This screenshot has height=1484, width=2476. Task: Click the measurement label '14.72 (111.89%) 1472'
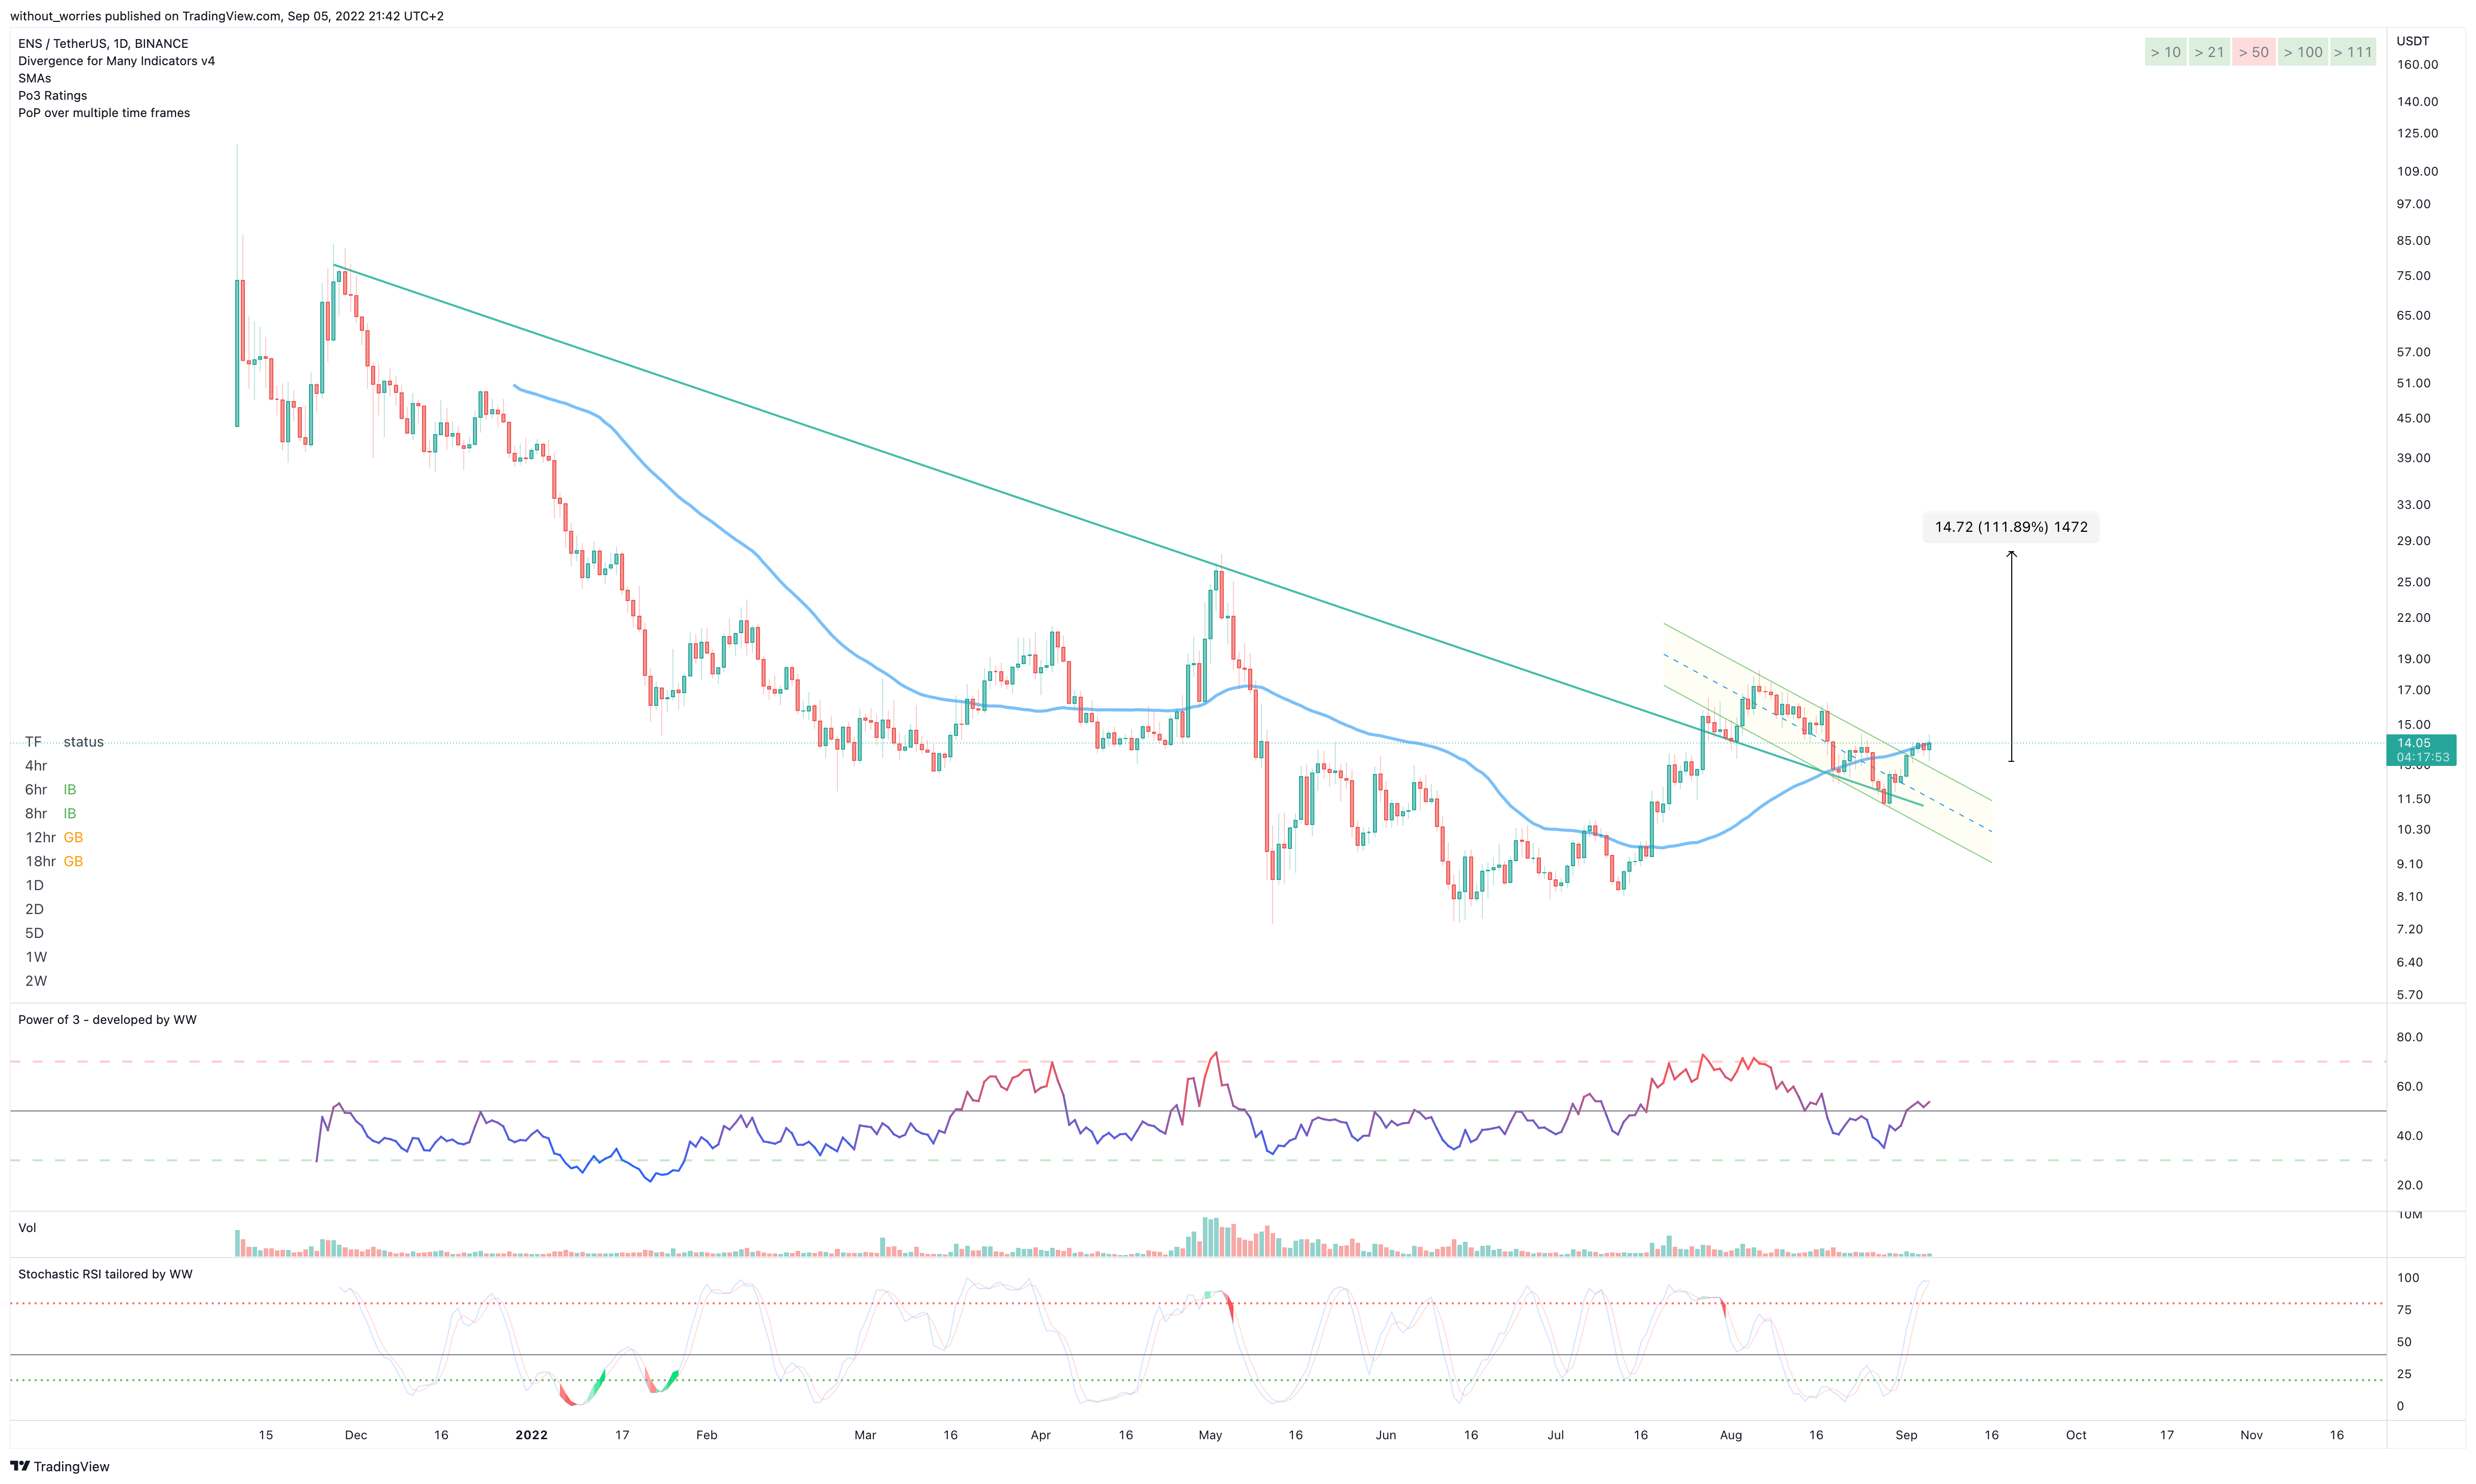(2011, 527)
